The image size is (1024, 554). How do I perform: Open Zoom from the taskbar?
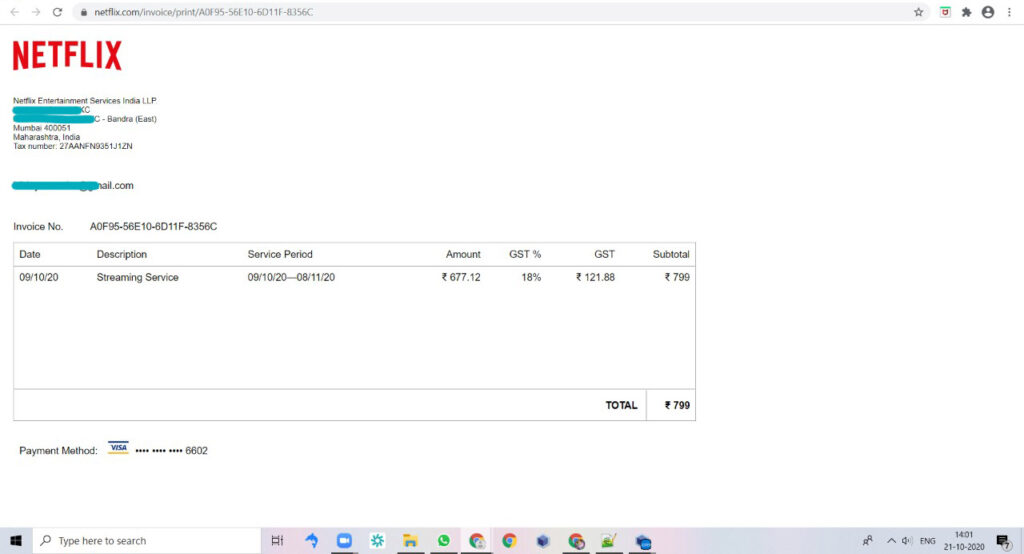pos(344,541)
